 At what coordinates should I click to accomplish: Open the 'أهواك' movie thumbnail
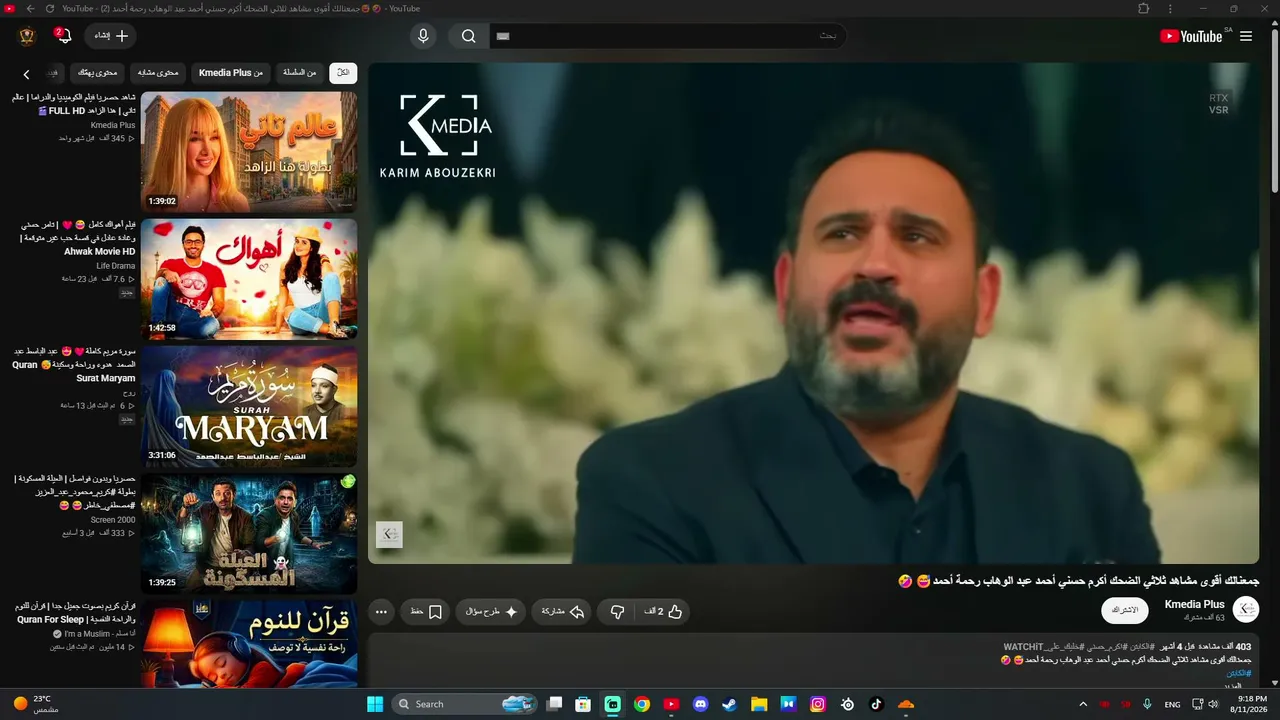(249, 279)
